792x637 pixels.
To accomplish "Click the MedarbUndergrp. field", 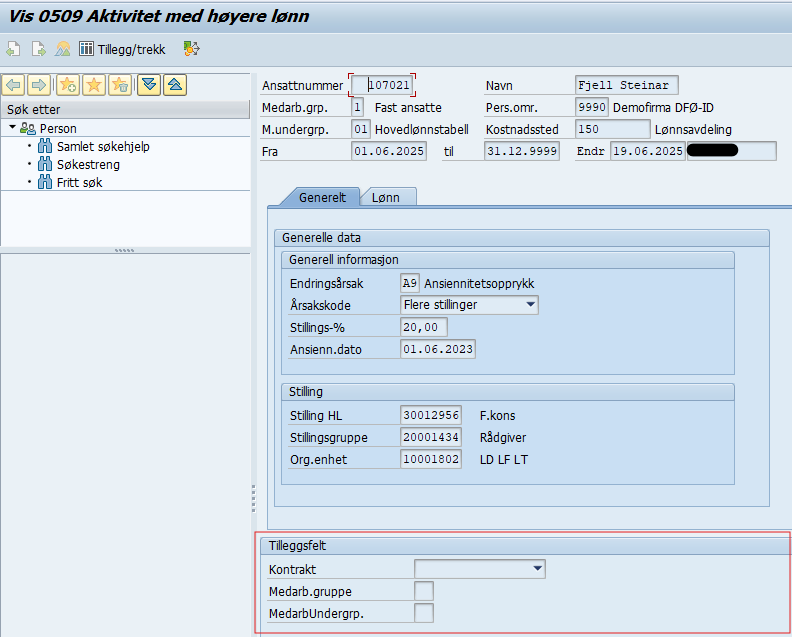I will tap(424, 613).
